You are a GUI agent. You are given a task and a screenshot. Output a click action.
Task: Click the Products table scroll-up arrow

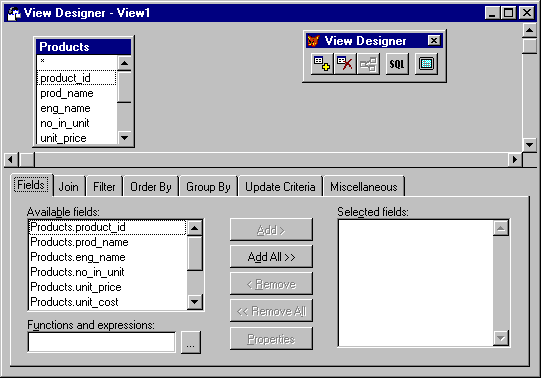pyautogui.click(x=124, y=63)
